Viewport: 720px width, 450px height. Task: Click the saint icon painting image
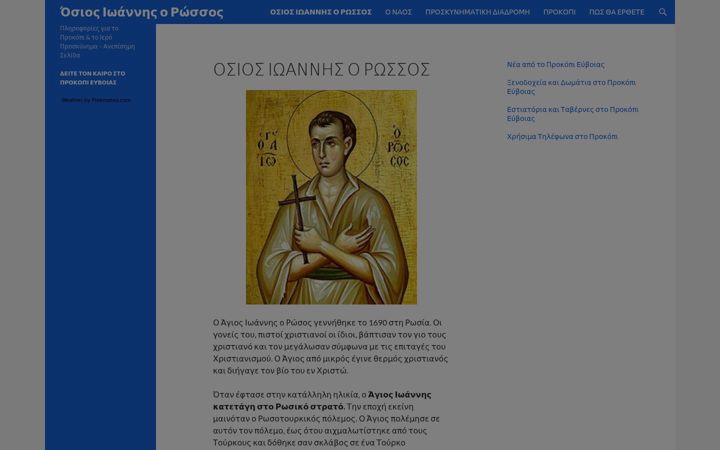[x=331, y=197]
